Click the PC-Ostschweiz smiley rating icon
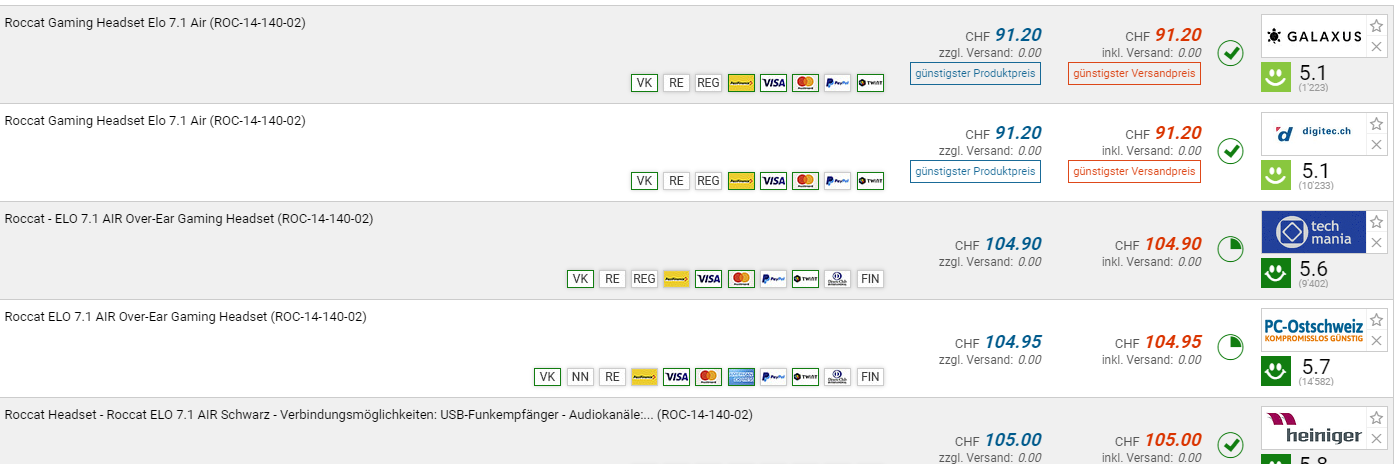 click(x=1276, y=372)
